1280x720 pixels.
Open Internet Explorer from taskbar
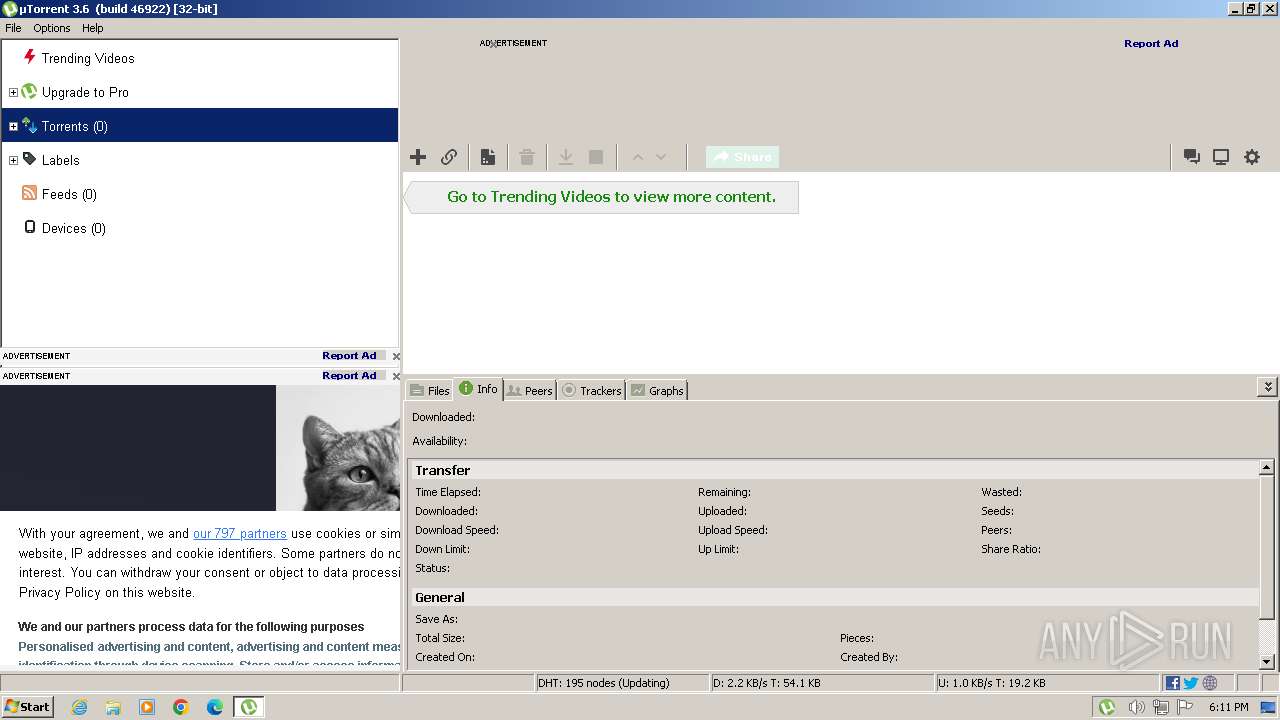pos(79,707)
